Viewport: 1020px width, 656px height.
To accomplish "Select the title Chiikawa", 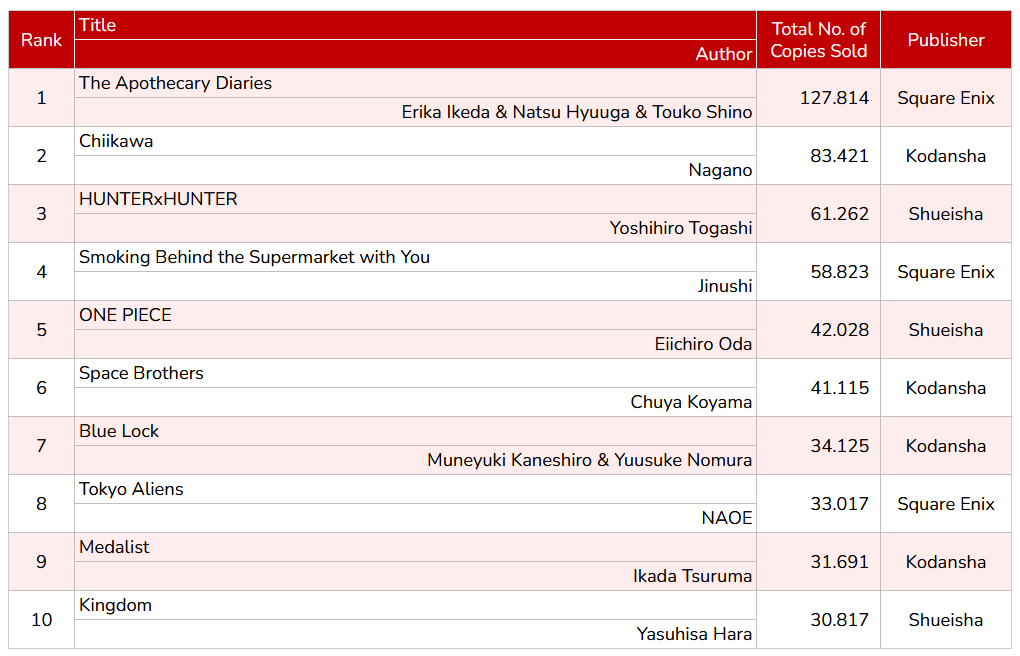I will 116,141.
